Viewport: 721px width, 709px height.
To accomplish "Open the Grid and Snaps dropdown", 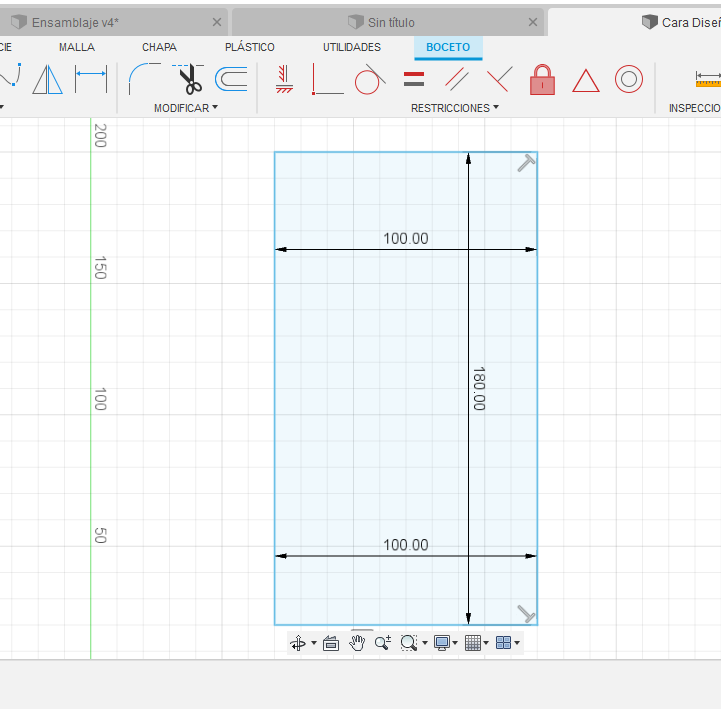I will click(x=477, y=643).
